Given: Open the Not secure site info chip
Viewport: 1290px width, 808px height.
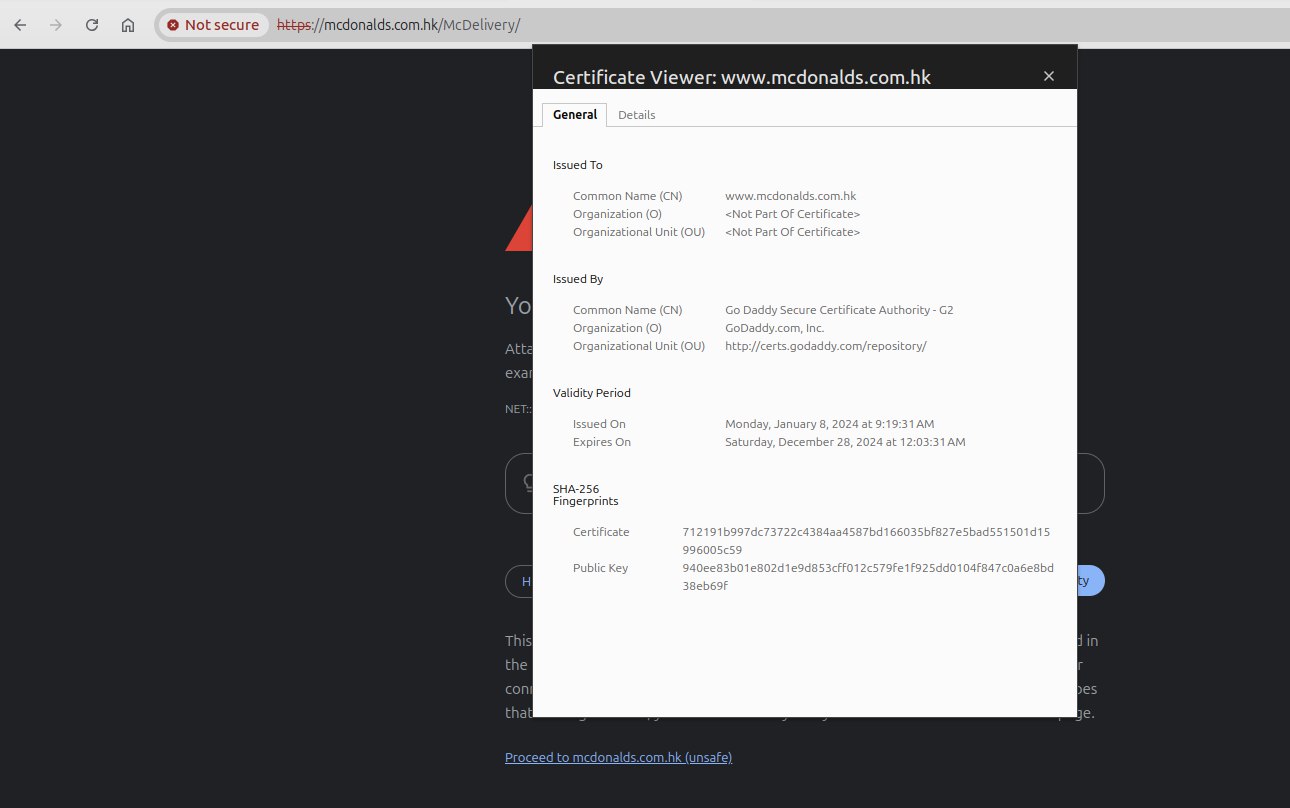Looking at the screenshot, I should pyautogui.click(x=213, y=25).
